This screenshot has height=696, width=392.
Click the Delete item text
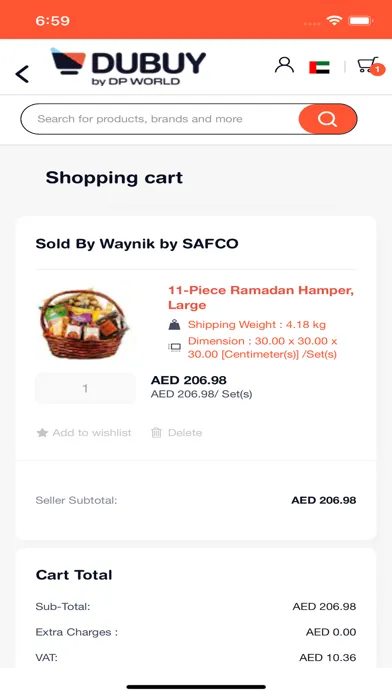[185, 433]
